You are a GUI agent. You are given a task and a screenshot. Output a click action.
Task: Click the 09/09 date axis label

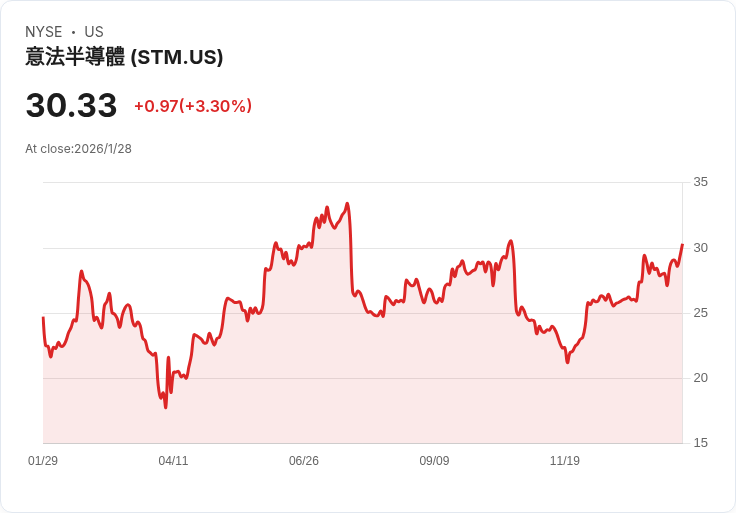(434, 461)
